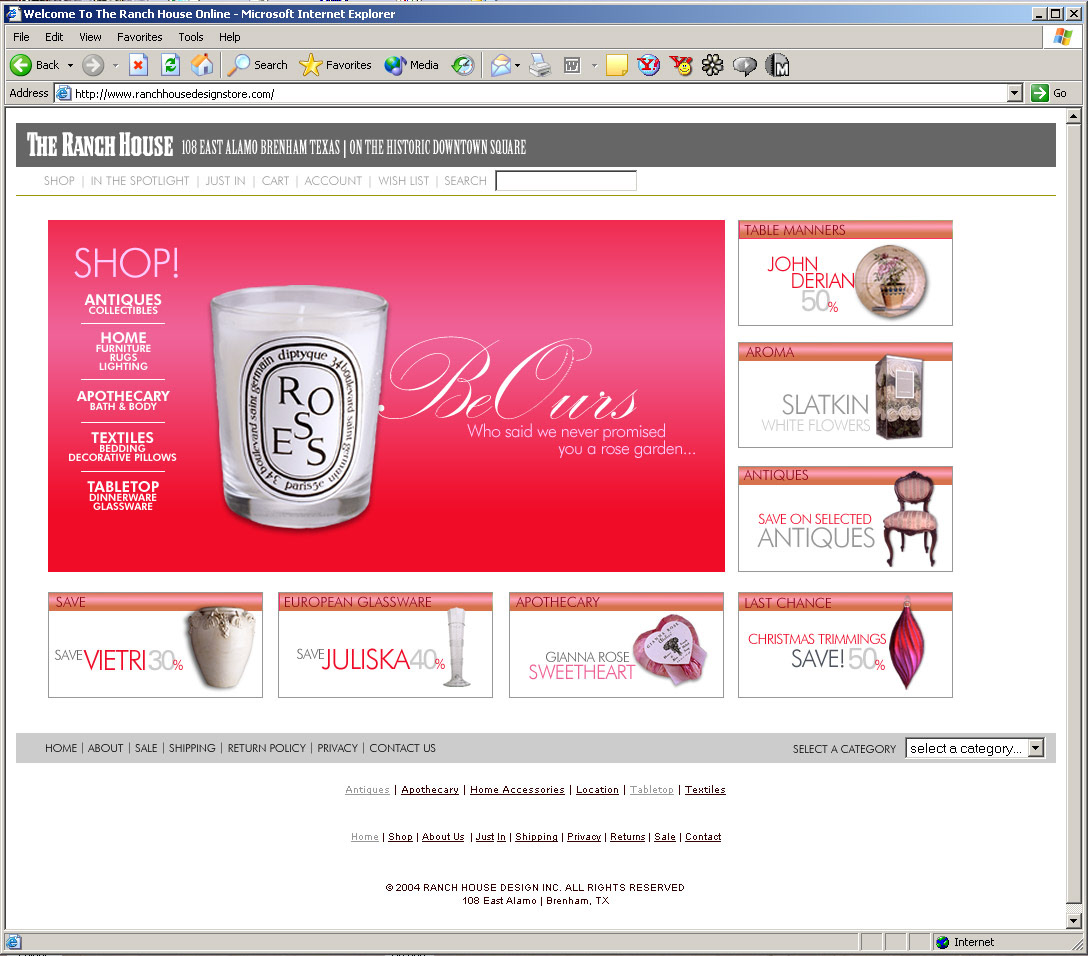Viewport: 1088px width, 956px height.
Task: Click the speech bubble messenger icon
Action: coord(745,66)
